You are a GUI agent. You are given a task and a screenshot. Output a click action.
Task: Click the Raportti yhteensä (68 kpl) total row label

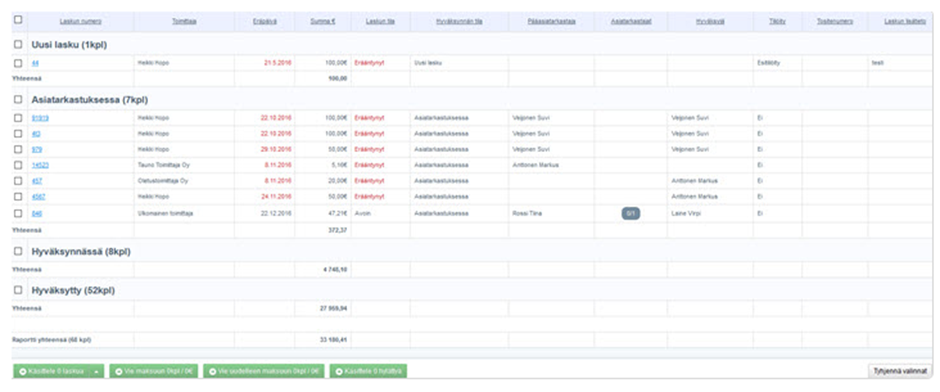tap(52, 340)
